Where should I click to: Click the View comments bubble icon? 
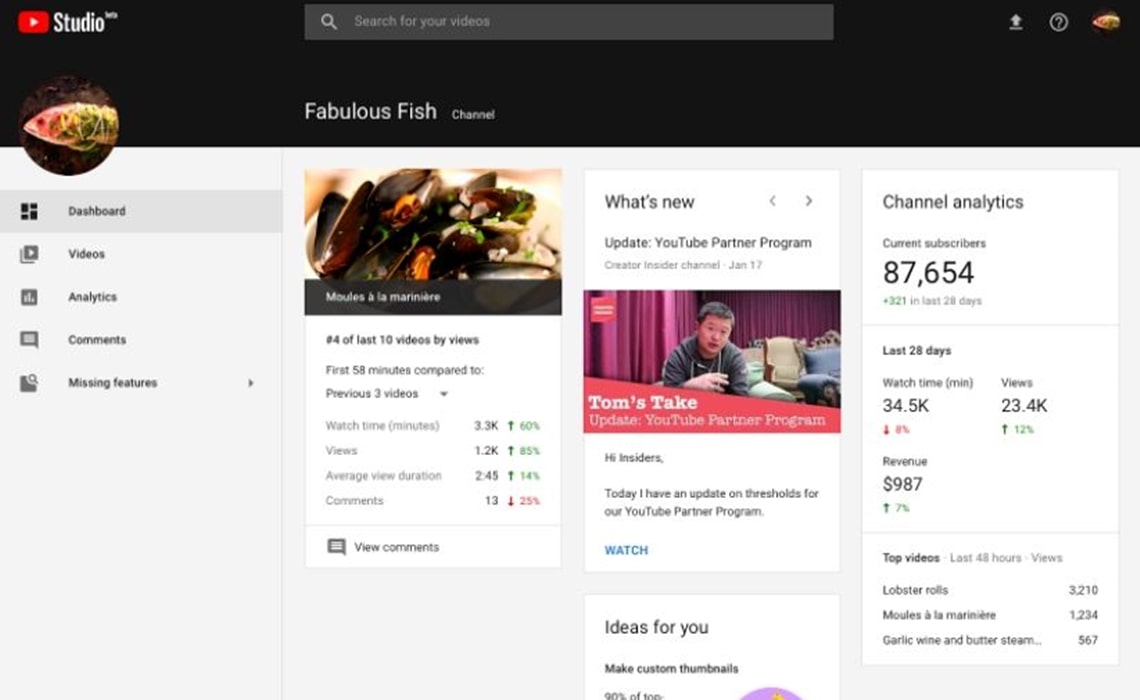point(336,547)
